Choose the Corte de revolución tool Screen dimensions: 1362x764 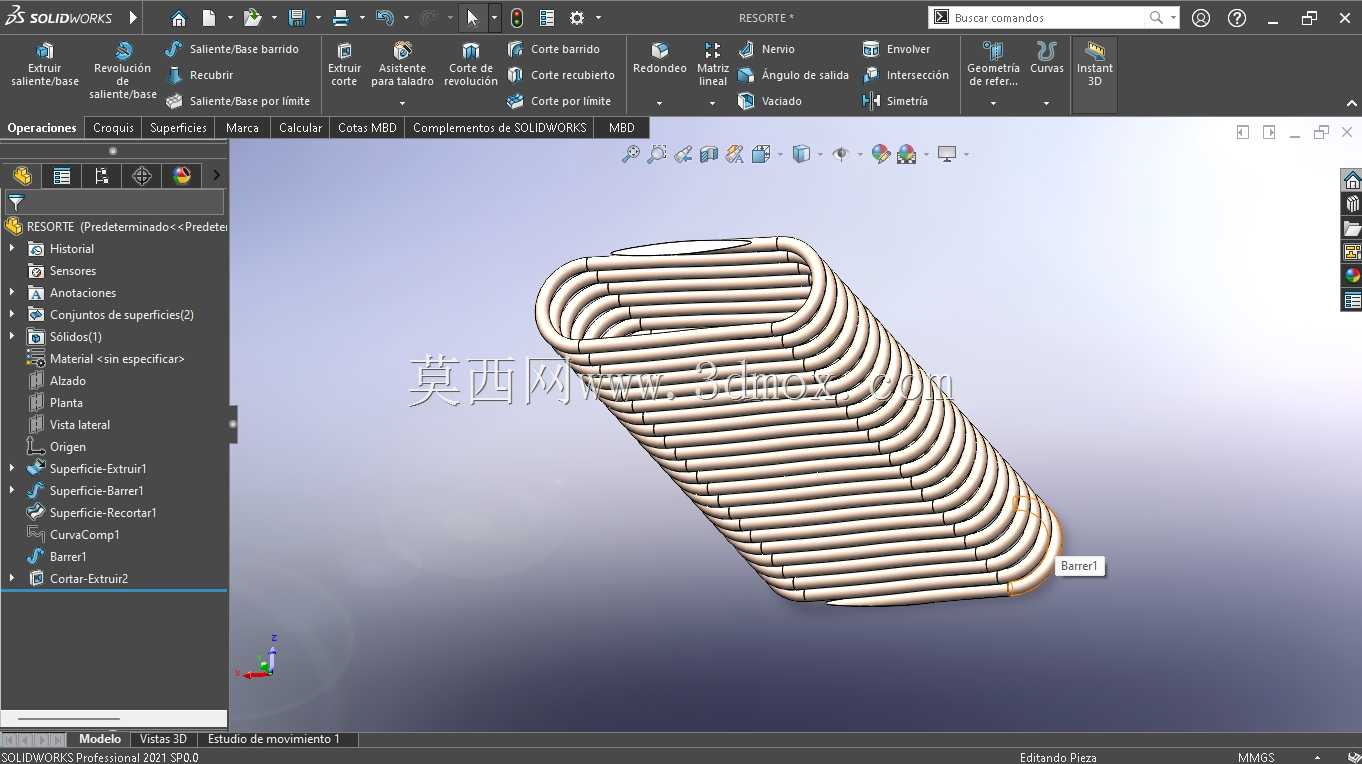coord(471,65)
